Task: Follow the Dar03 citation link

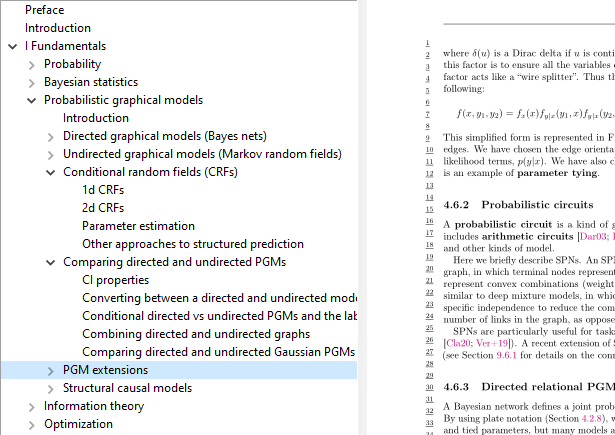Action: pos(592,237)
